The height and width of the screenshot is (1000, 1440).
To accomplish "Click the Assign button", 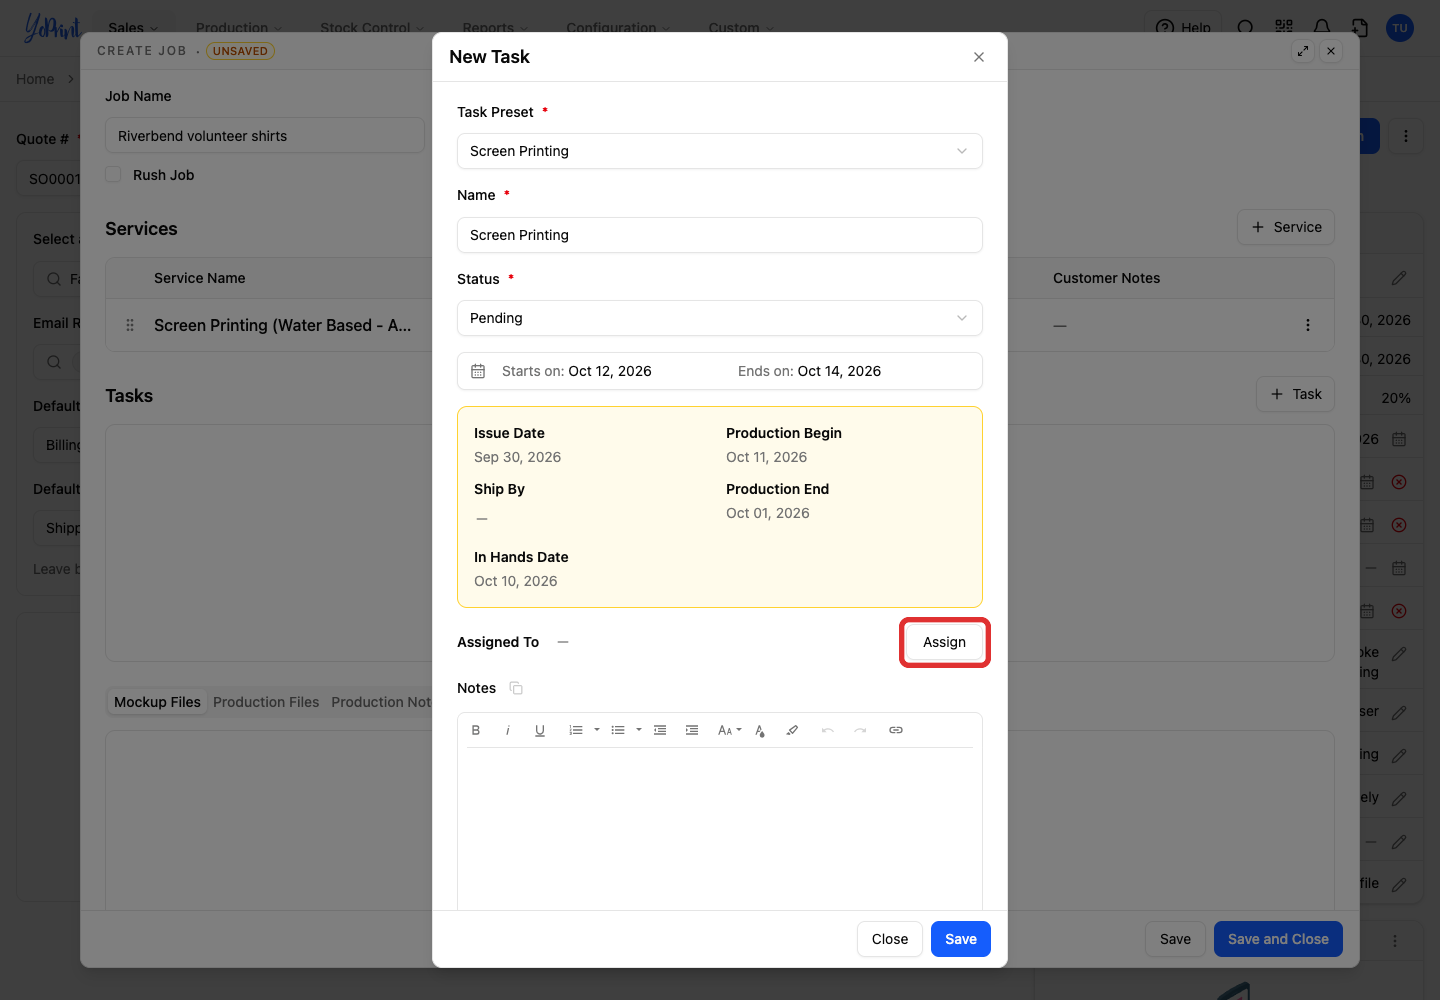I will point(945,642).
